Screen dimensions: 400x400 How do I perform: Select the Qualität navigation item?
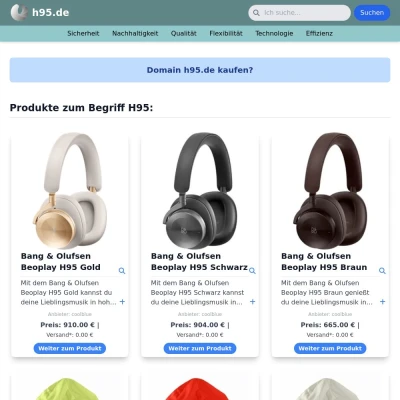[184, 33]
